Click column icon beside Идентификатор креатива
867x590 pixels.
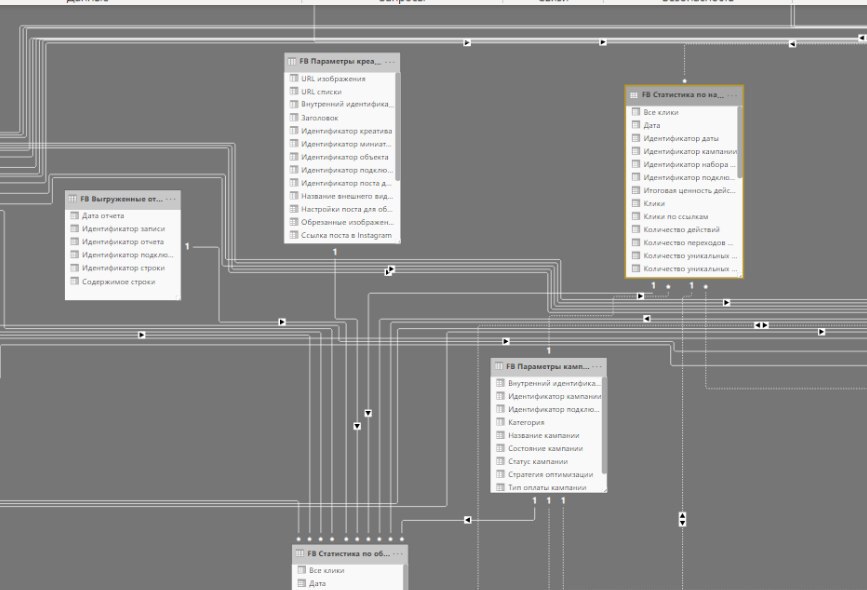point(294,130)
